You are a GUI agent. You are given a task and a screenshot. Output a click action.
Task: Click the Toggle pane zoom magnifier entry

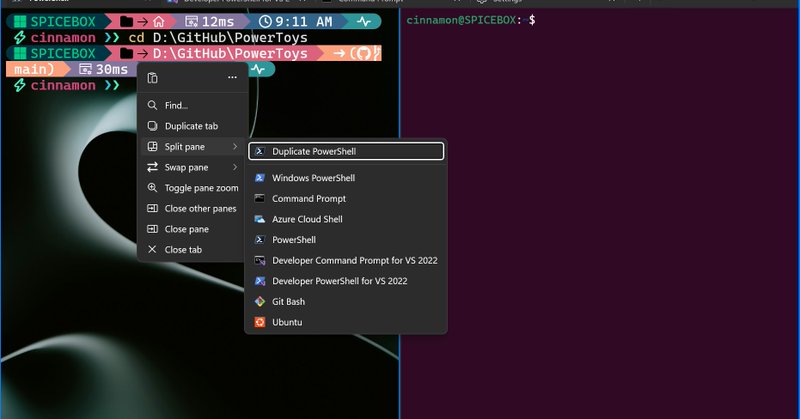point(192,188)
